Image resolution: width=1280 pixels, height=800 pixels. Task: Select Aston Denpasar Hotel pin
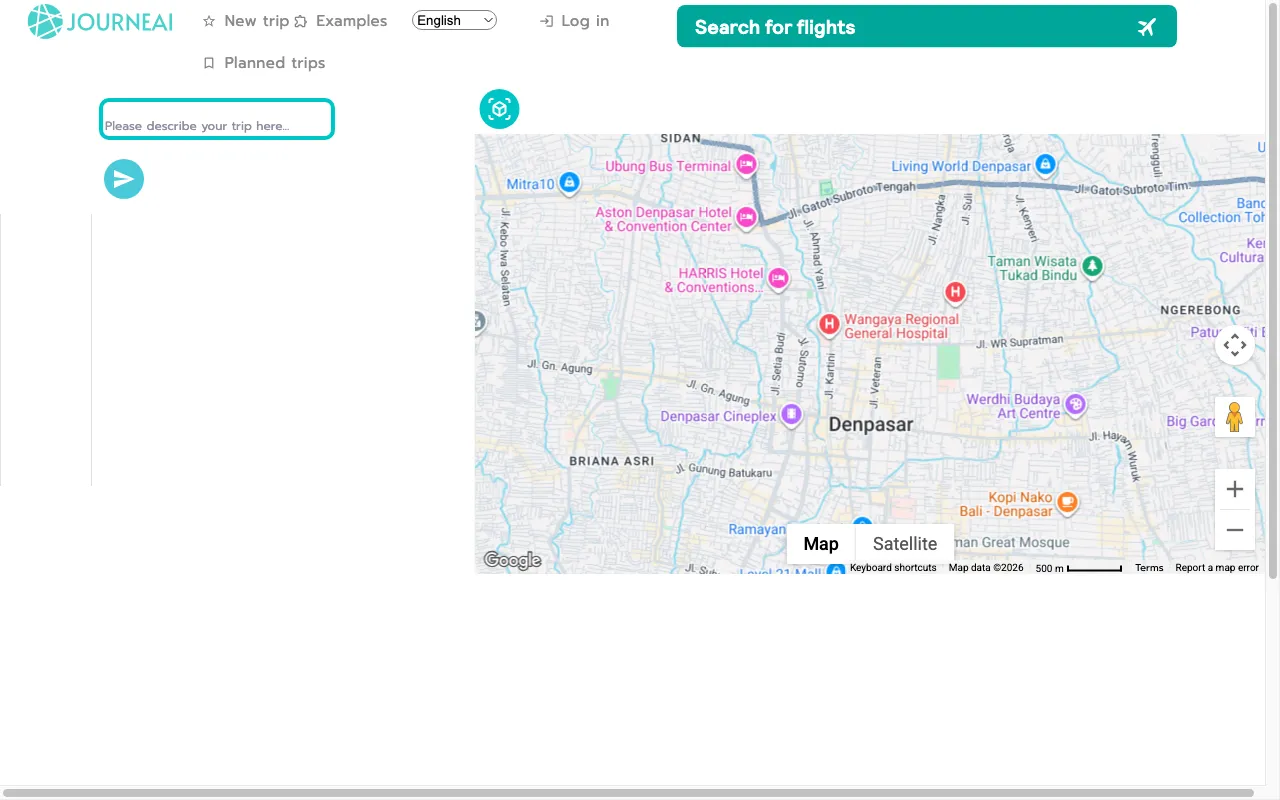tap(746, 217)
